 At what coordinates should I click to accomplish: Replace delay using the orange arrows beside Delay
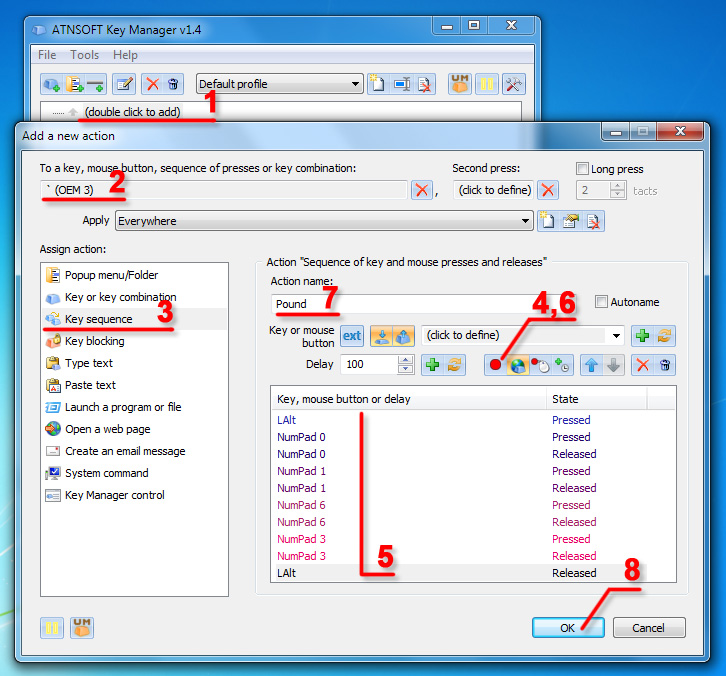tap(454, 365)
